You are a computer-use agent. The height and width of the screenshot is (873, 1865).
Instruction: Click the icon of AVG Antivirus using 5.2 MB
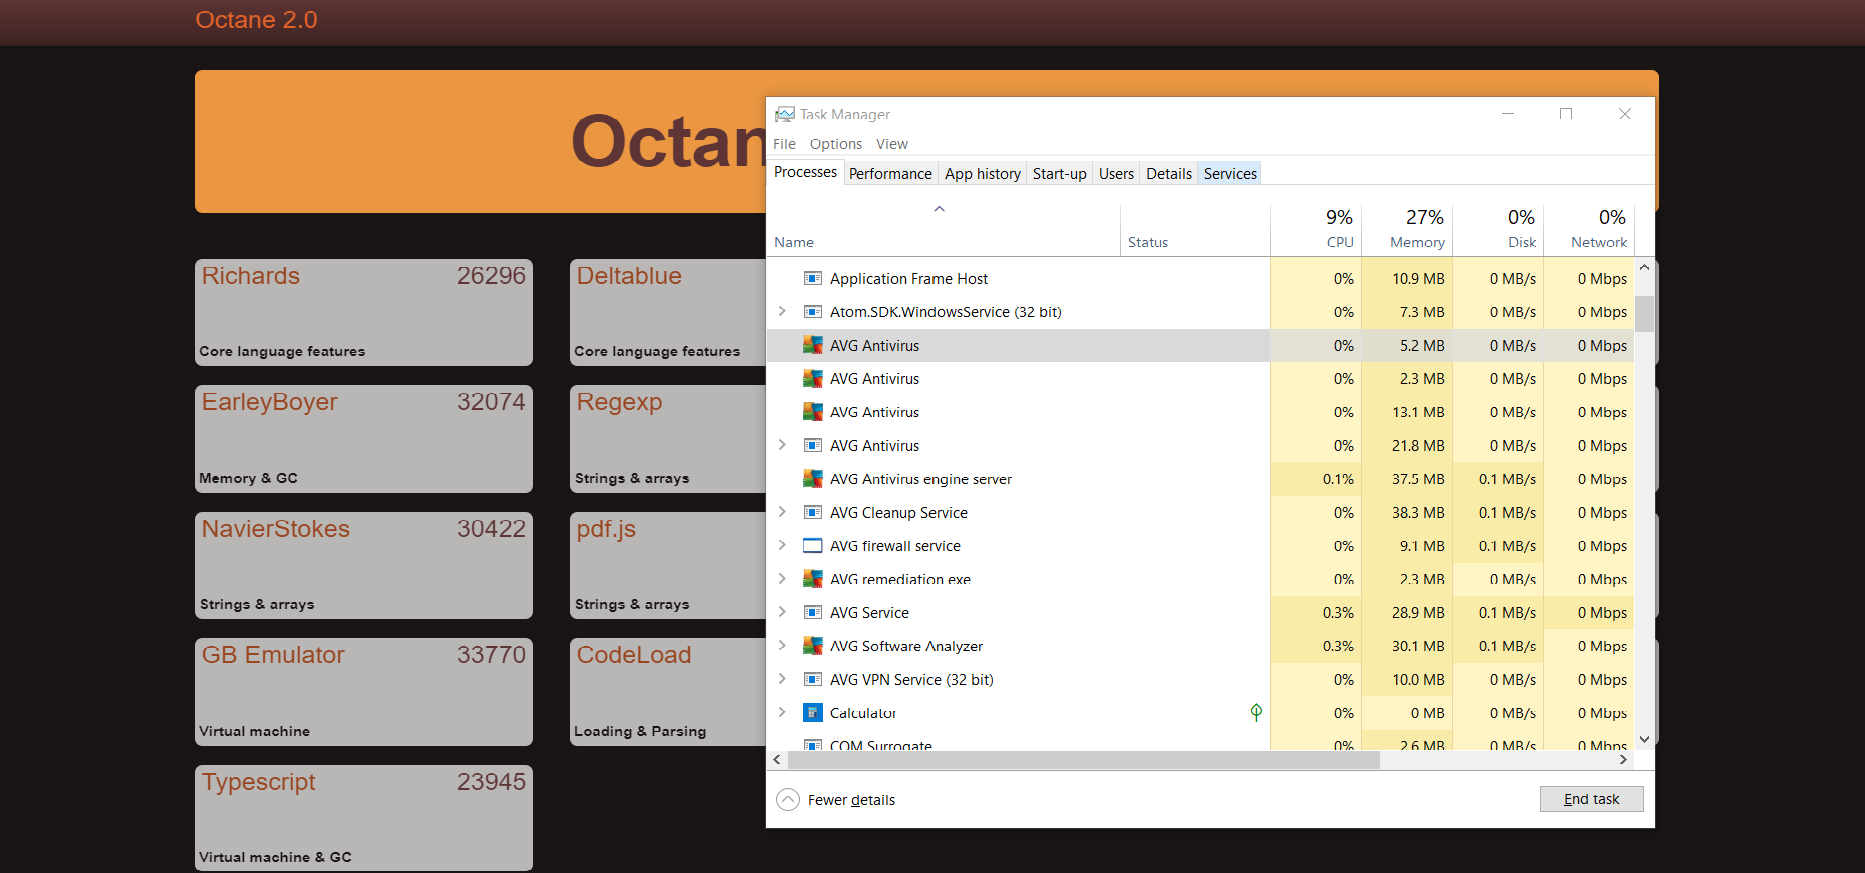point(813,345)
